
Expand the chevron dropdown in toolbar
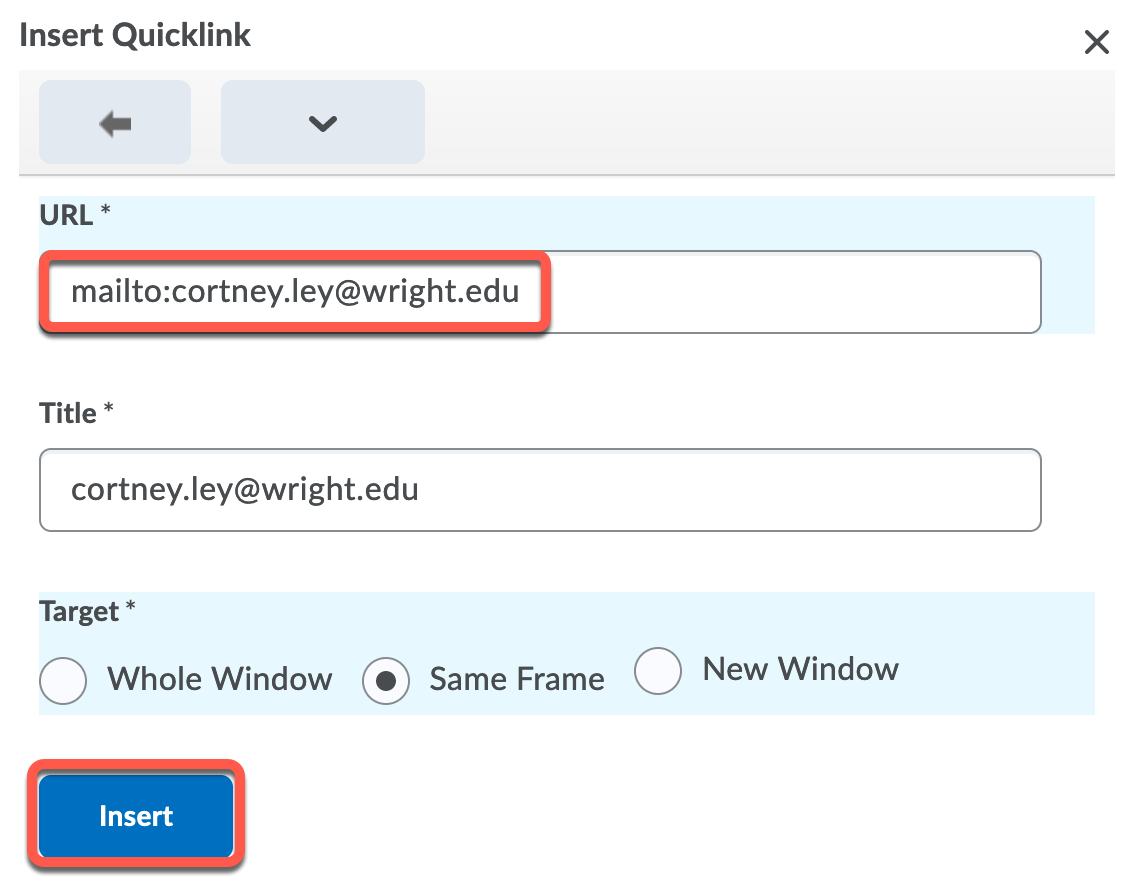coord(322,123)
